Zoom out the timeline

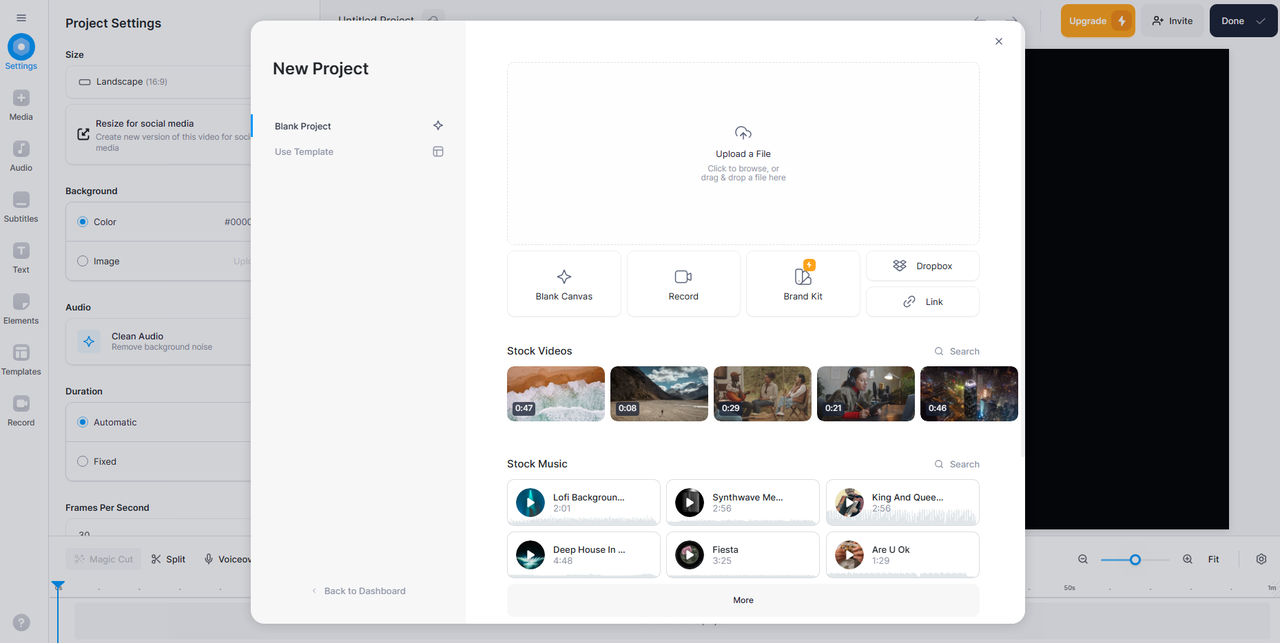coord(1083,559)
